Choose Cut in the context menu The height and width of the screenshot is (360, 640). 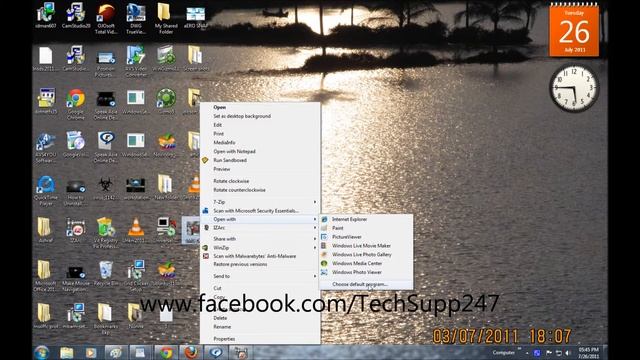tap(260, 288)
